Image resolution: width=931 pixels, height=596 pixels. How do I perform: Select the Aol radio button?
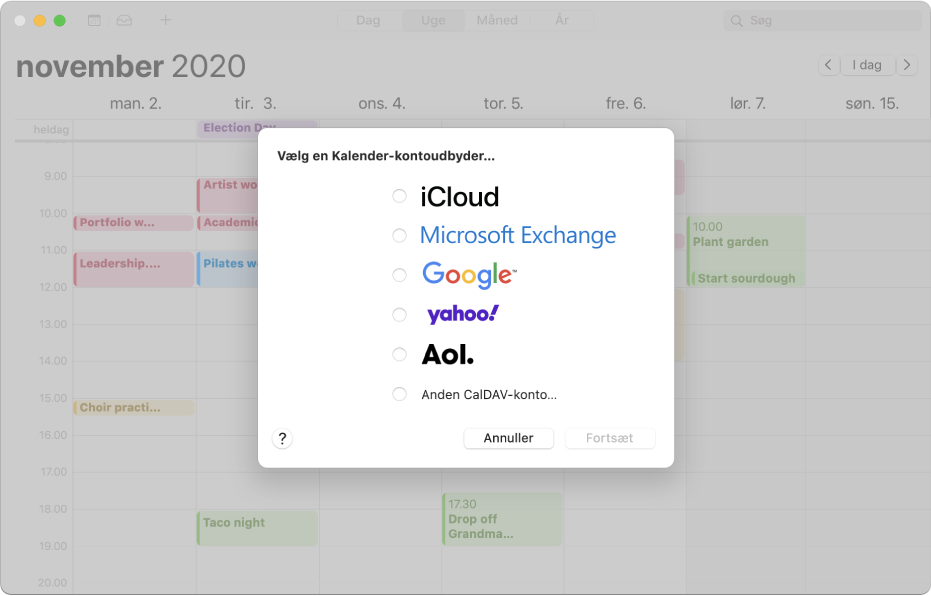tap(400, 354)
